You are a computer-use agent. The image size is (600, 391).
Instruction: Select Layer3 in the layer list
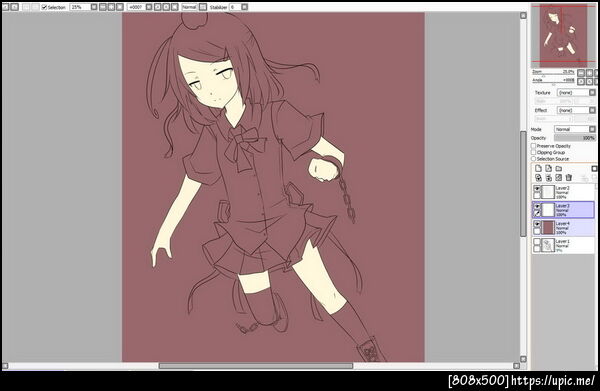pos(564,210)
